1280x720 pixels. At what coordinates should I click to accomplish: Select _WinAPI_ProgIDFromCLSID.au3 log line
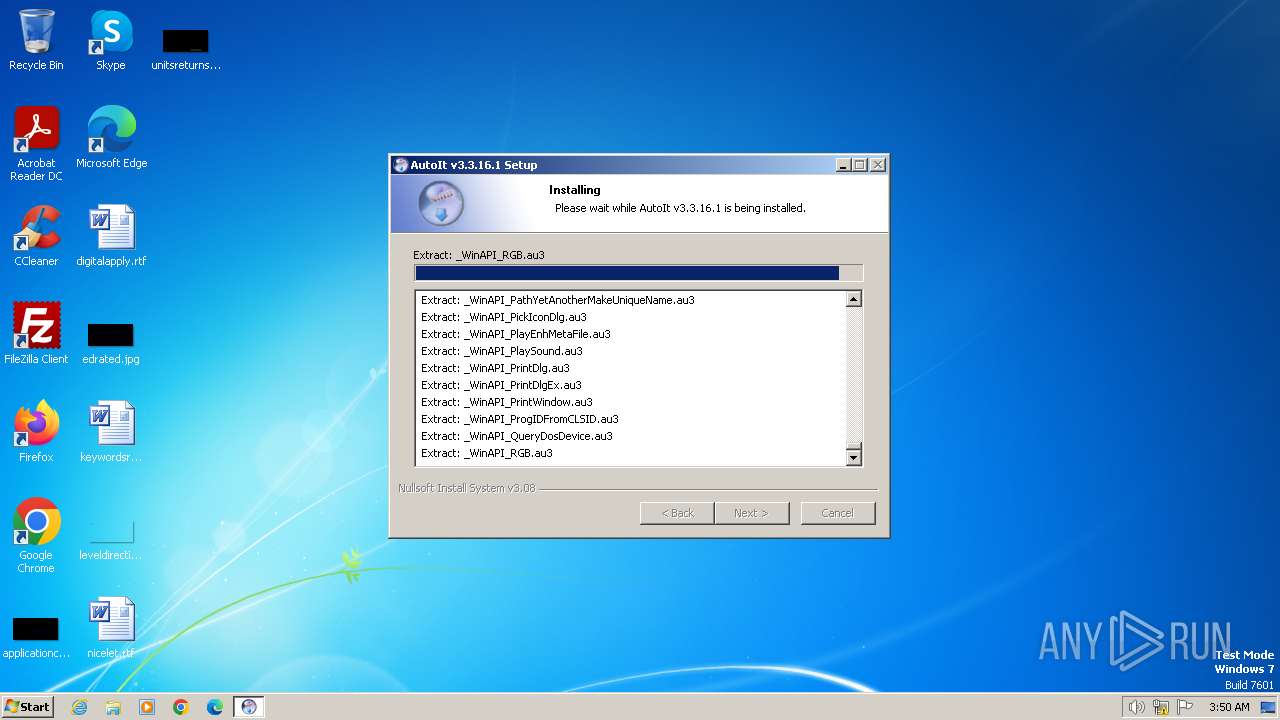click(x=519, y=419)
